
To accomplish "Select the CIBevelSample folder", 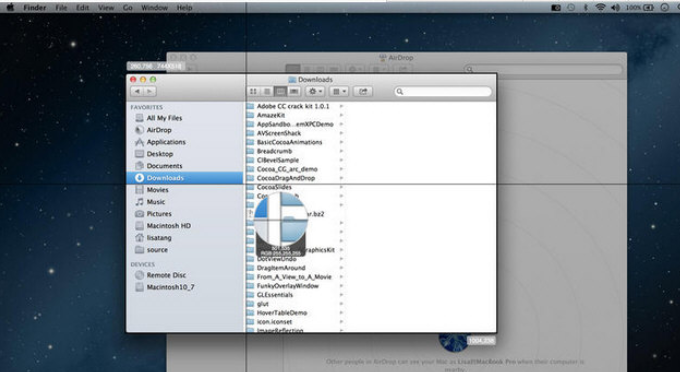I will pyautogui.click(x=278, y=160).
